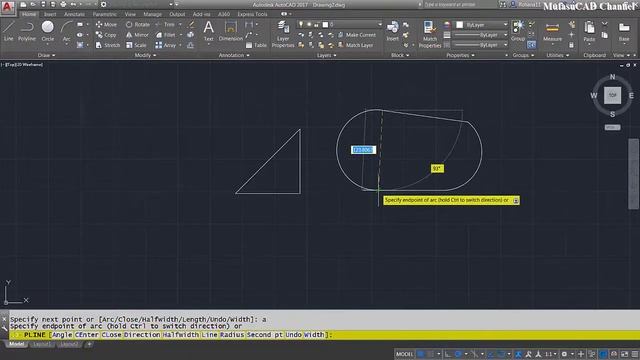Click the Base view icon
640x360 pixels.
pos(624,31)
